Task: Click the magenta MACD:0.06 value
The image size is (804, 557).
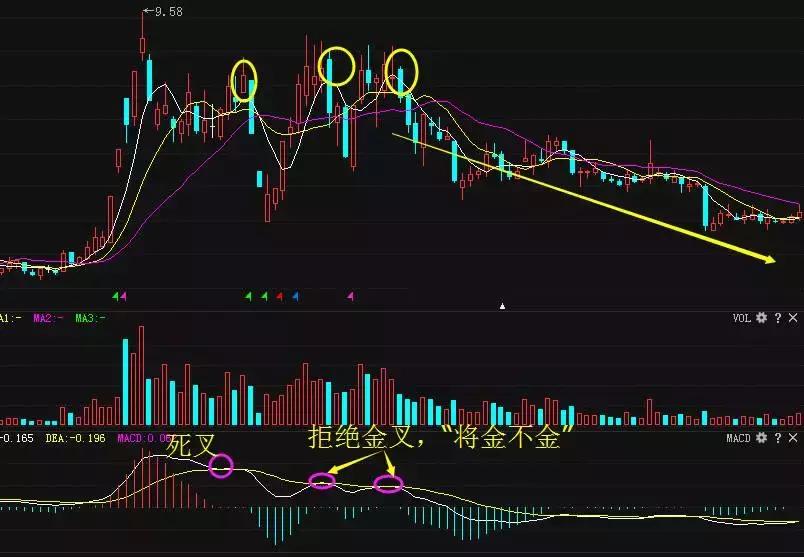Action: click(145, 438)
